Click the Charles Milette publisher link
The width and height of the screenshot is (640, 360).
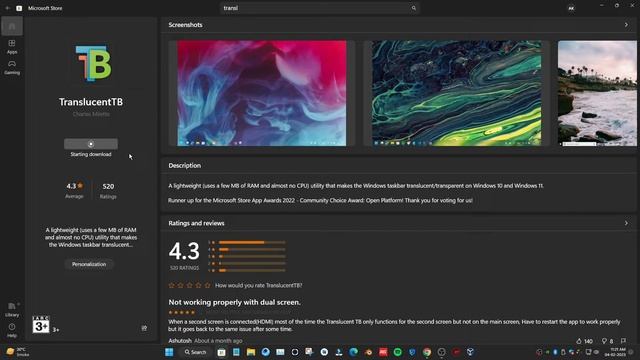click(91, 114)
